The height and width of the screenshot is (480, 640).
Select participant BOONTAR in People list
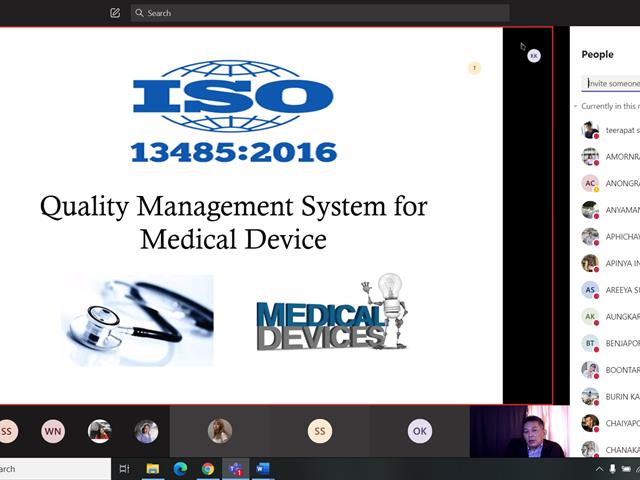point(611,370)
